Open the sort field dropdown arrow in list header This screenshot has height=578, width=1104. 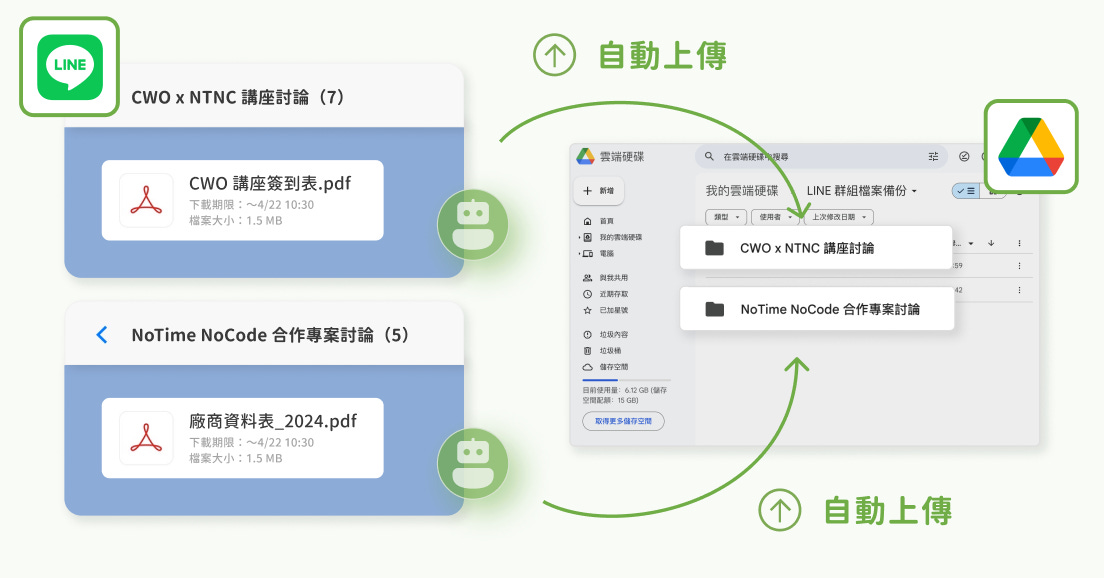(x=971, y=244)
